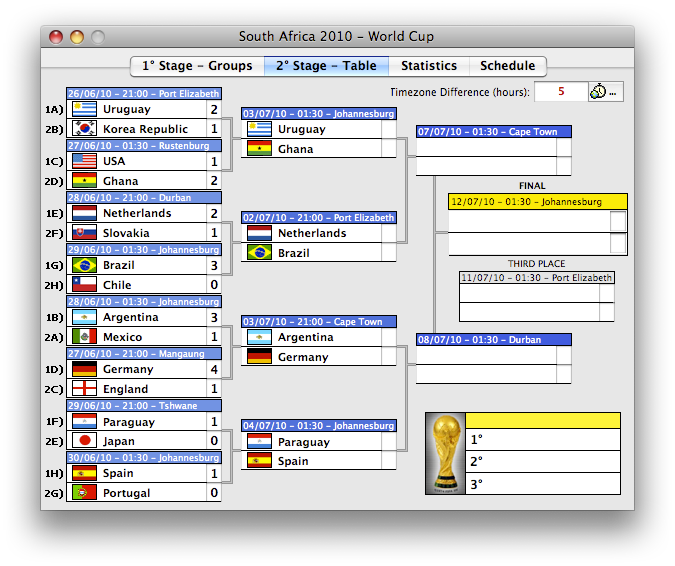Click the Chile flag icon
675x566 pixels.
(84, 285)
